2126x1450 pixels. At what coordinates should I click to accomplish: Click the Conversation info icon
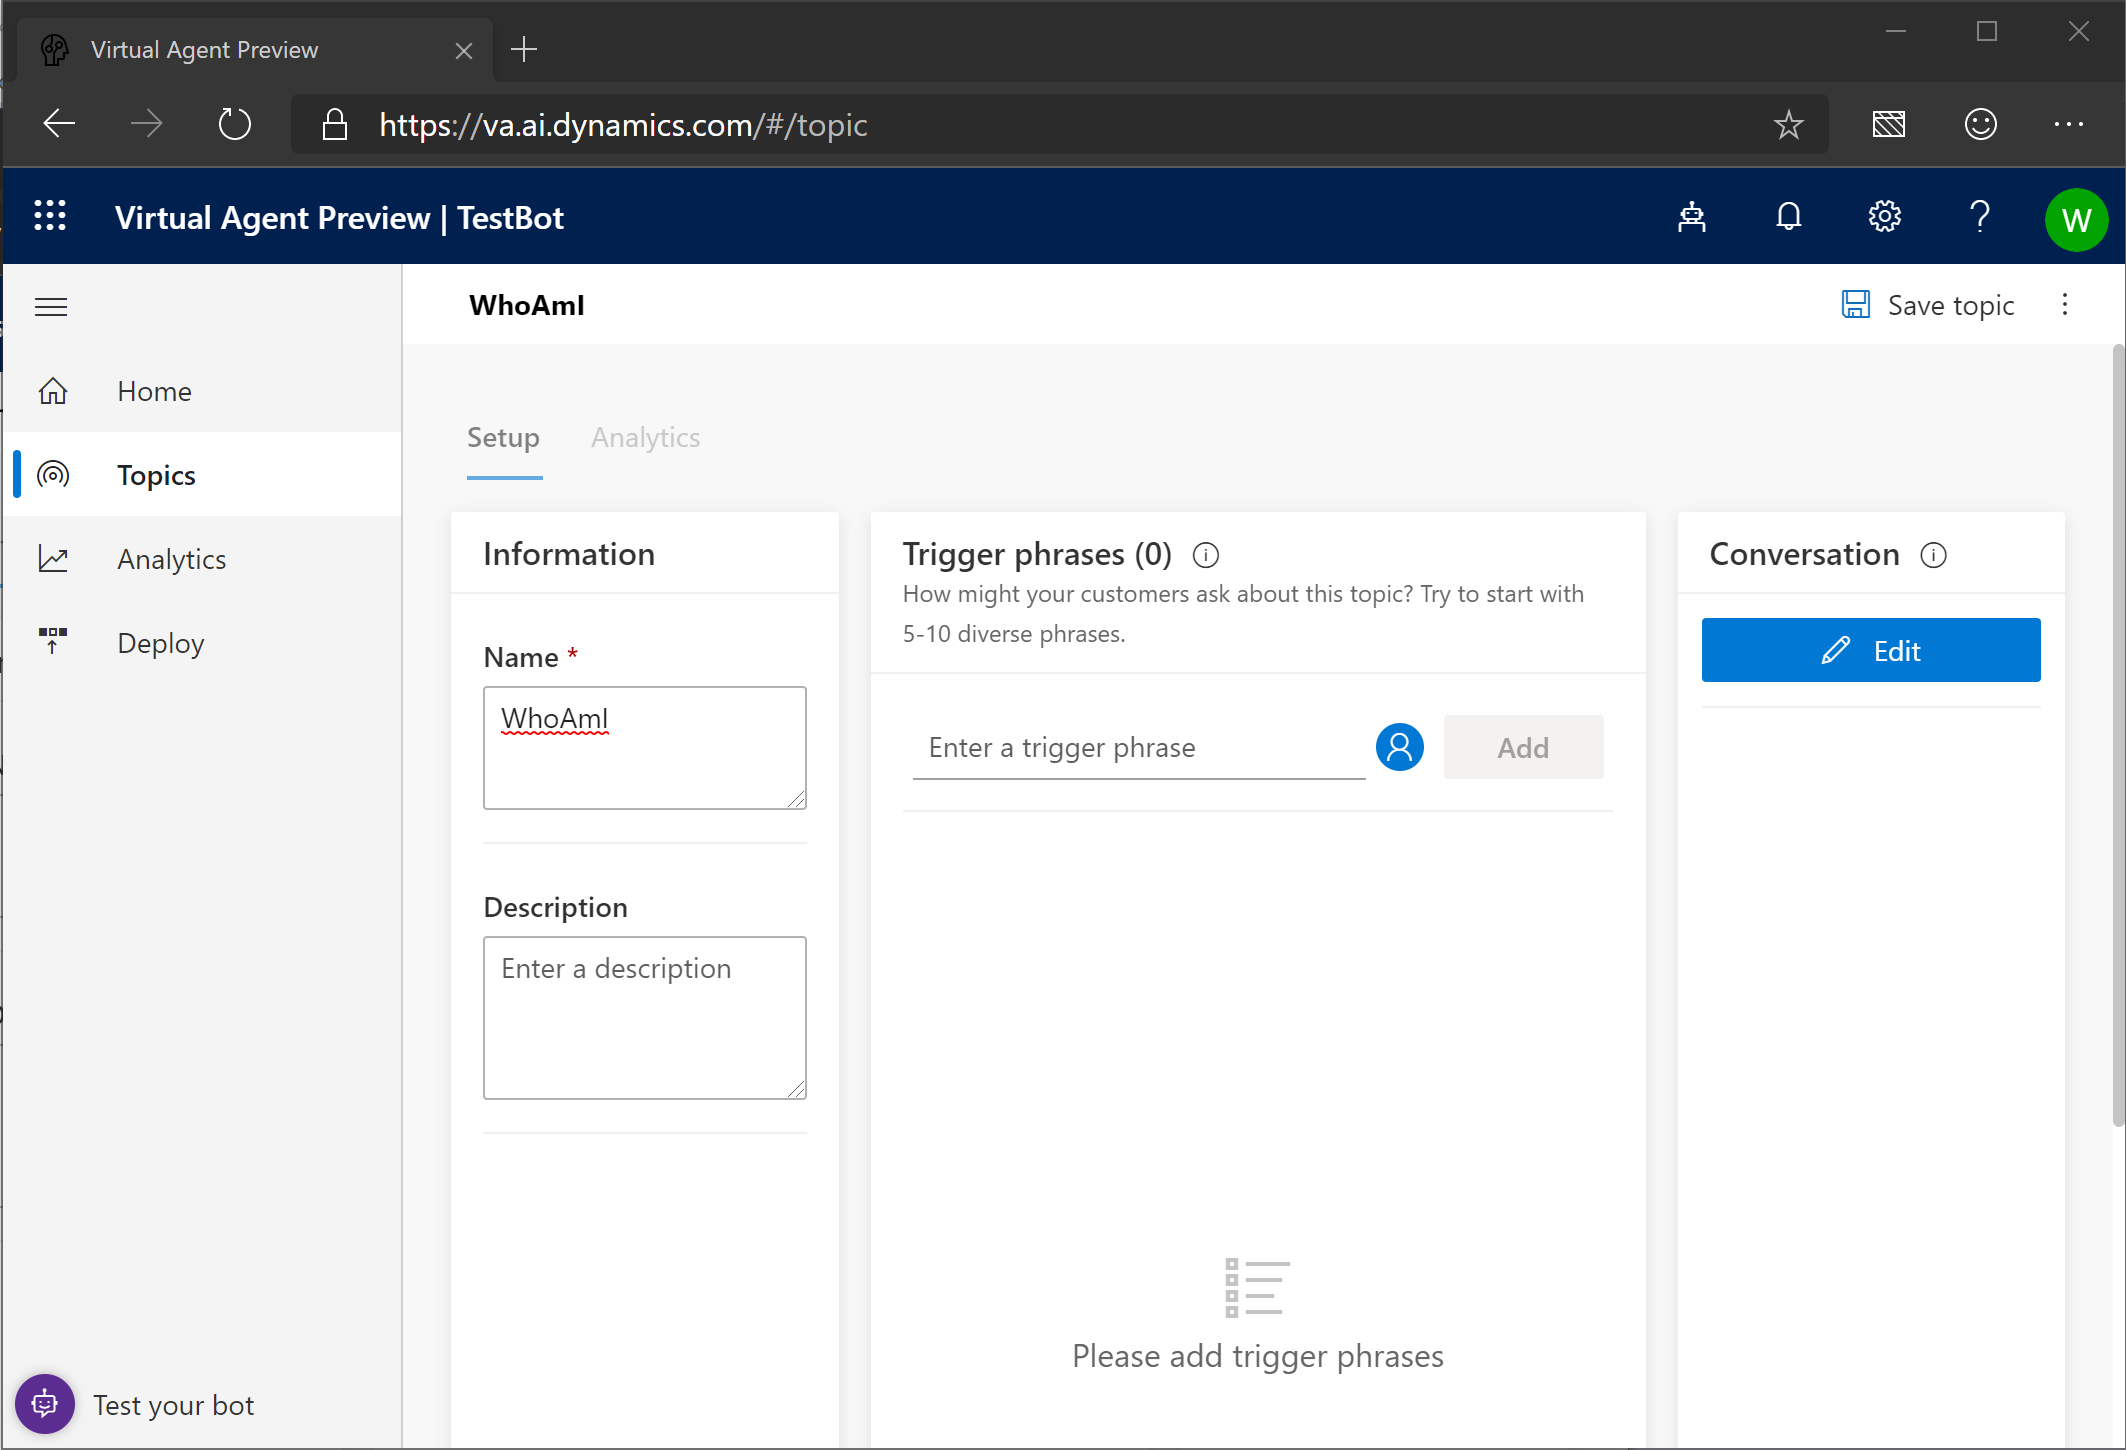coord(1933,555)
